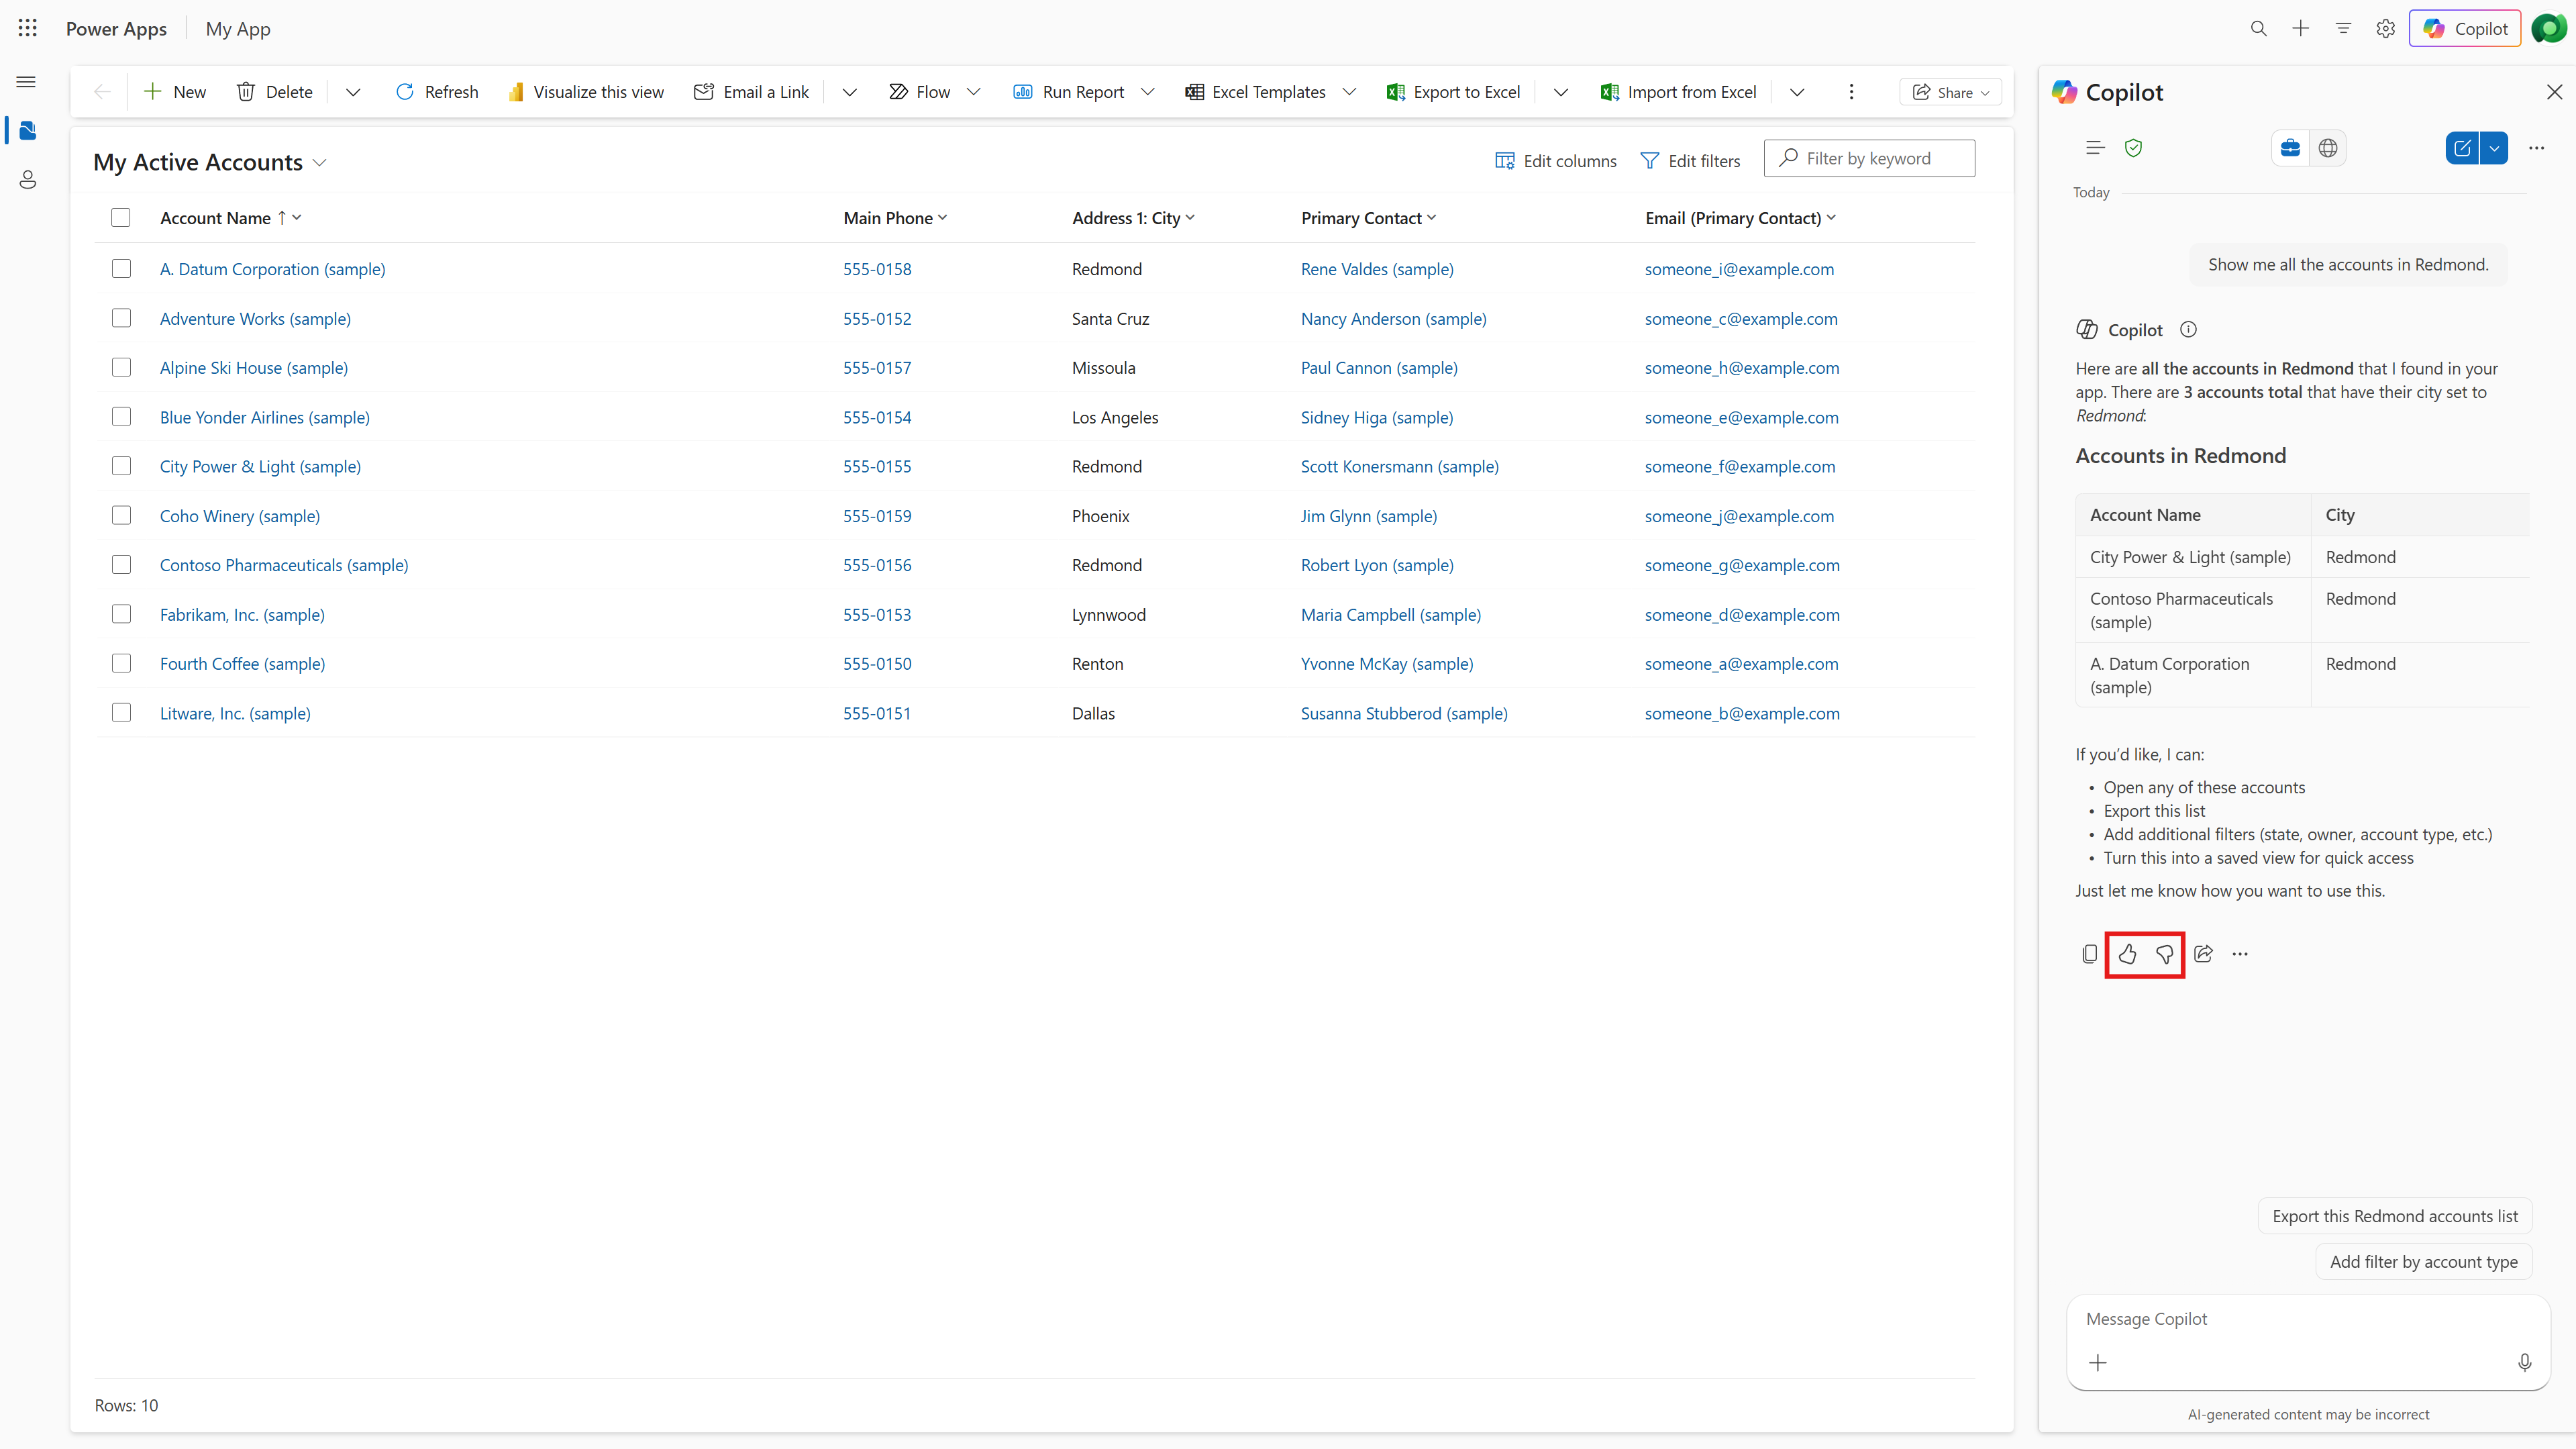Select the web globe mode in Copilot
The height and width of the screenshot is (1449, 2576).
pyautogui.click(x=2328, y=148)
